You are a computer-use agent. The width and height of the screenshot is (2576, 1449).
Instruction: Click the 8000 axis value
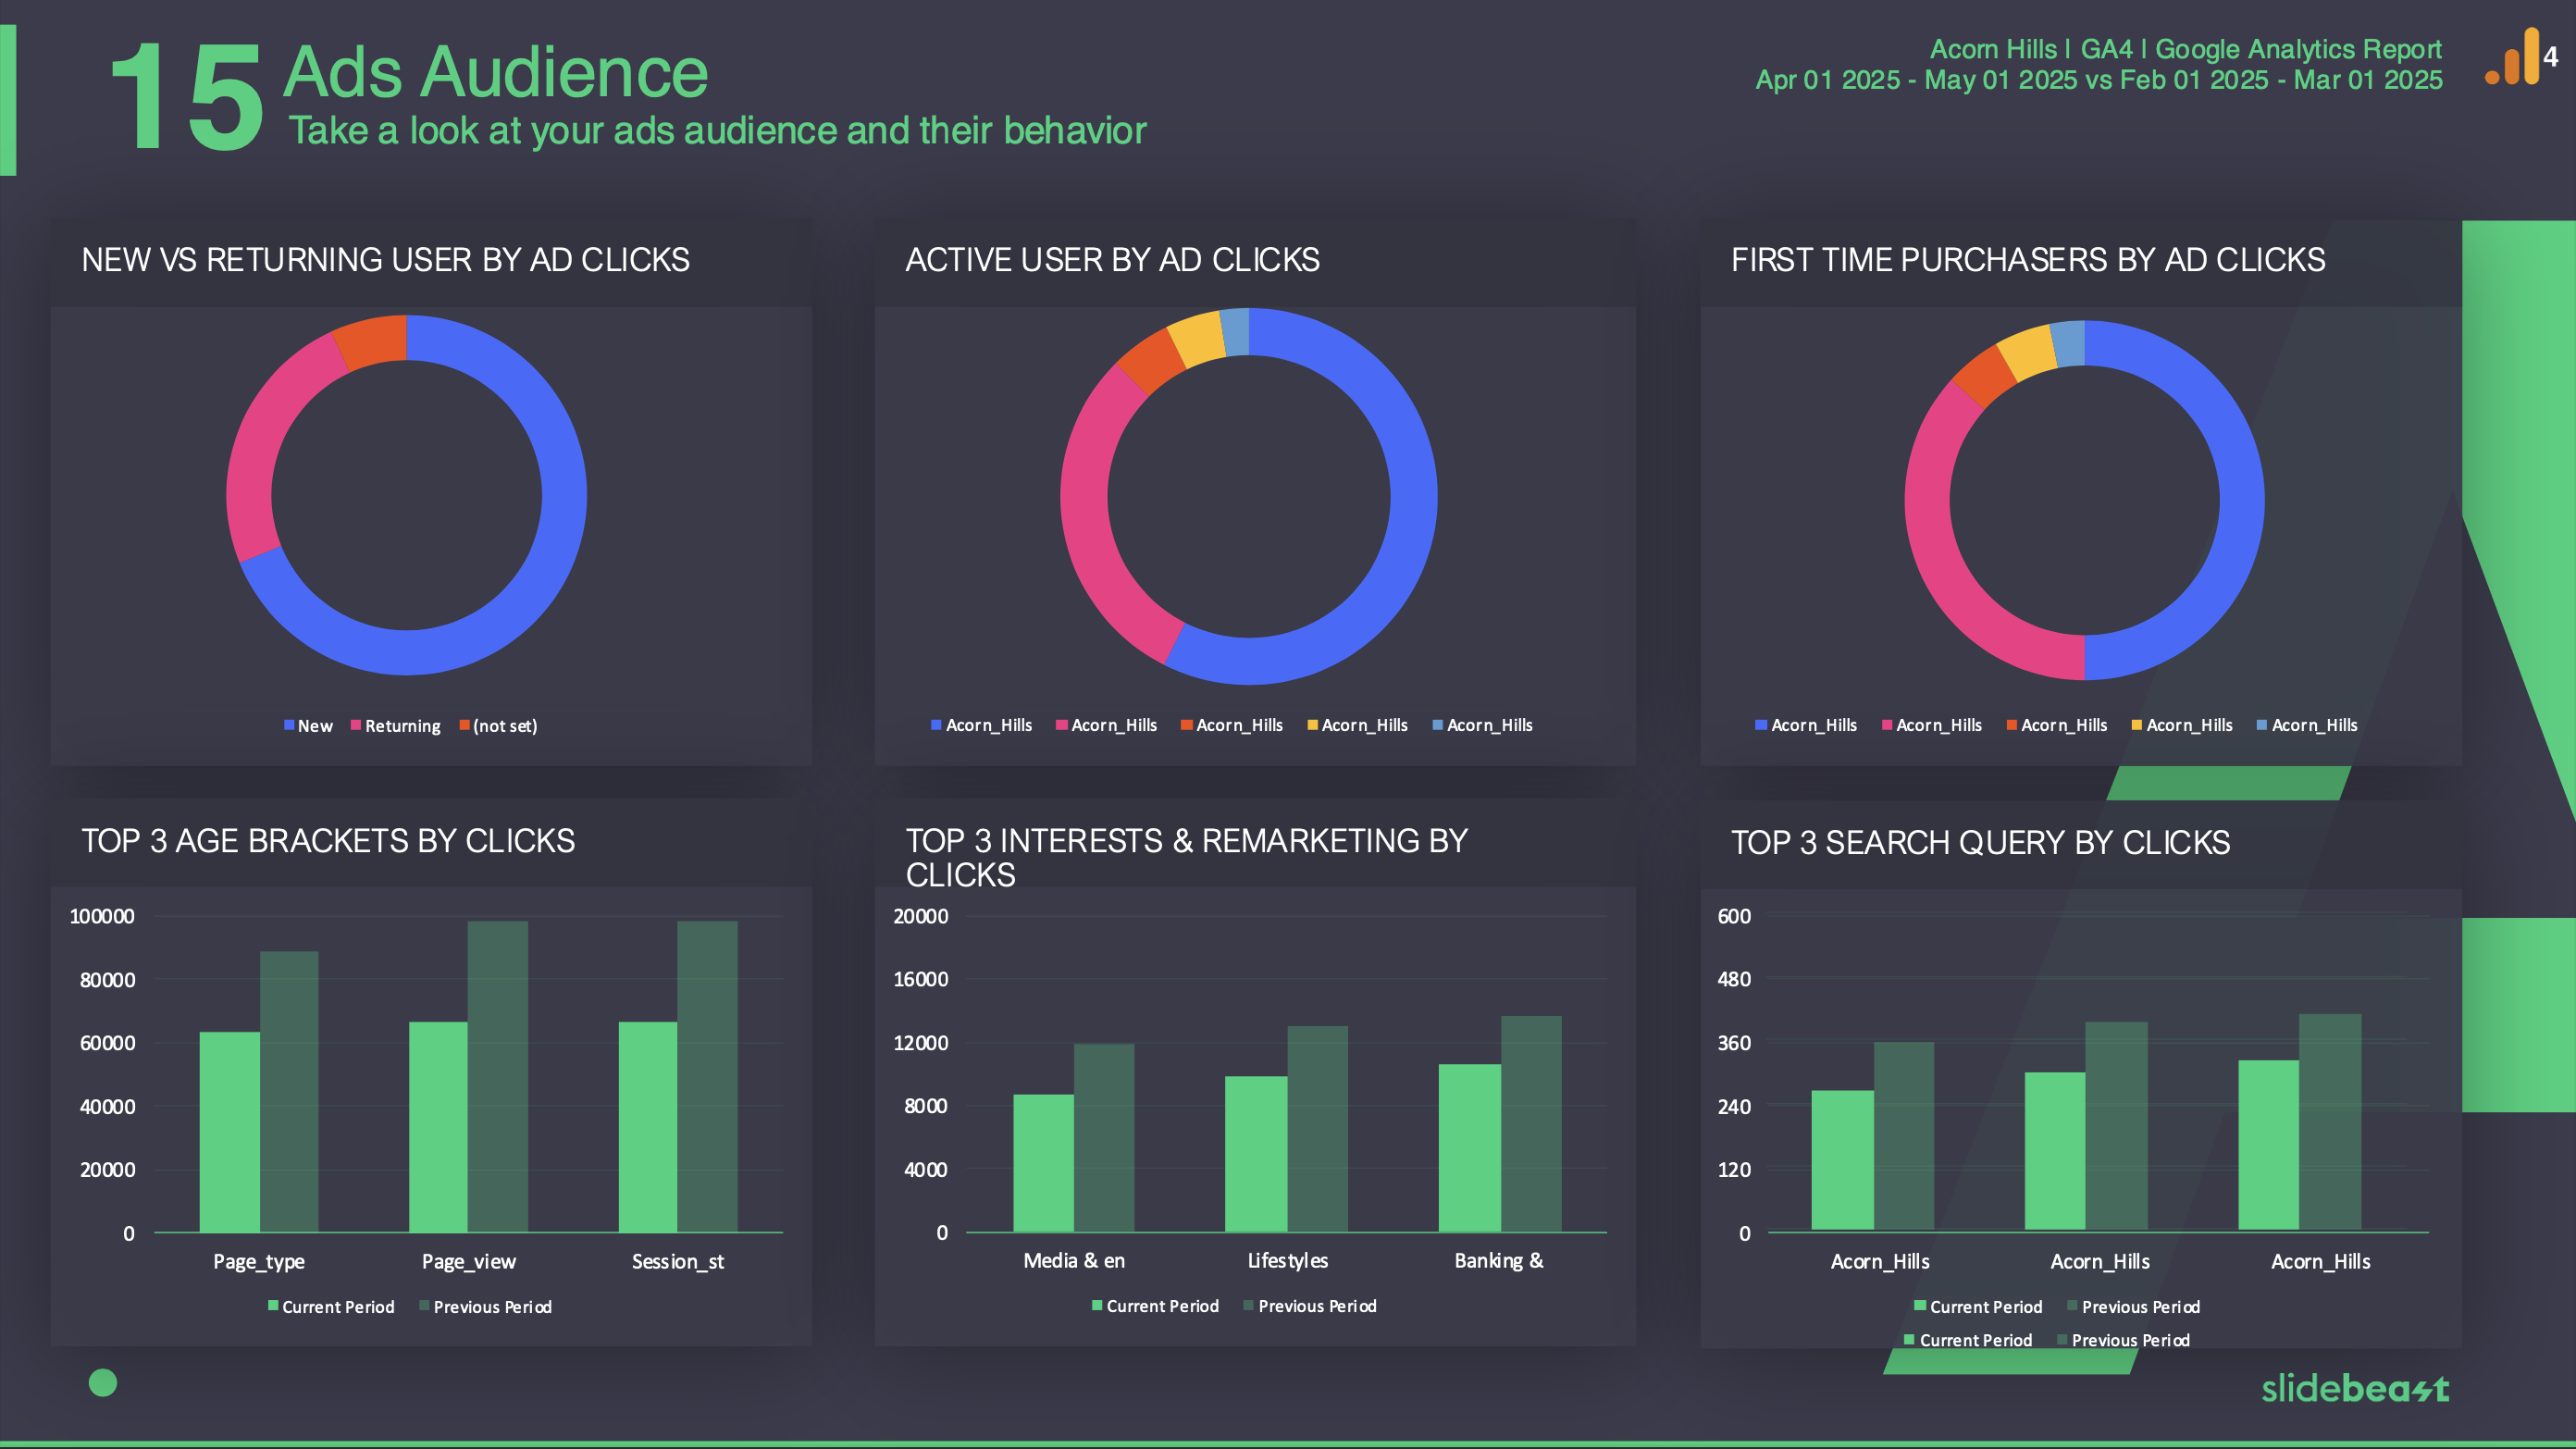pos(925,1106)
